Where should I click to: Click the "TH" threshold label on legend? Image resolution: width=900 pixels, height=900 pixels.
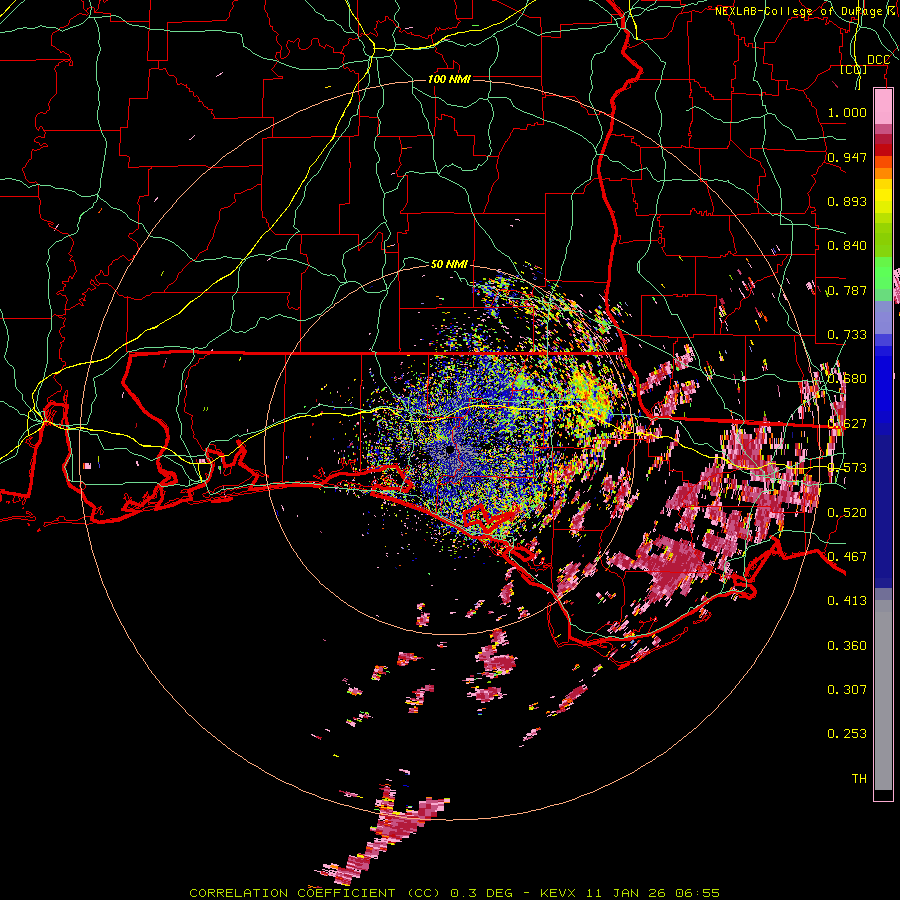(x=859, y=779)
